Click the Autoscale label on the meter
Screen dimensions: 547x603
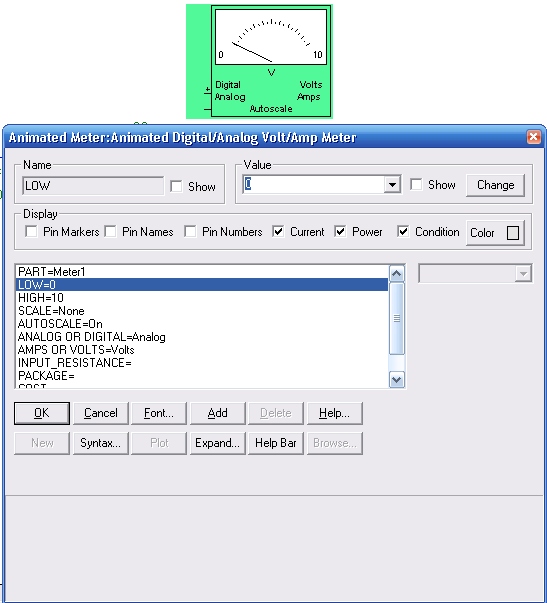coord(271,109)
